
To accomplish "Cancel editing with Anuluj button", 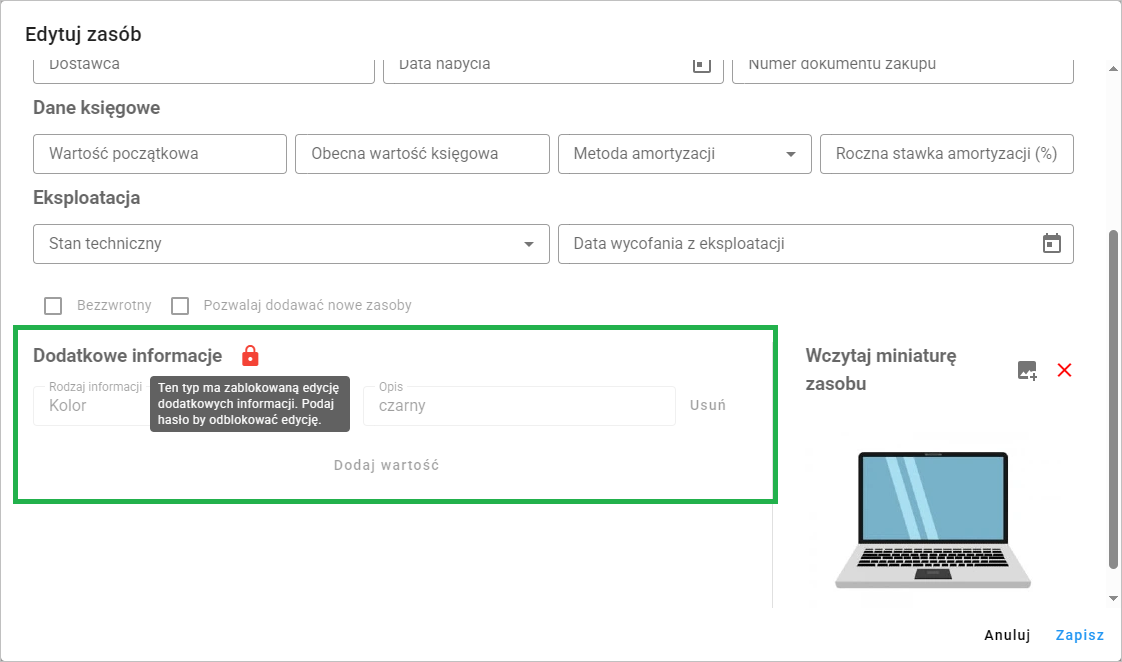I will [x=1007, y=635].
